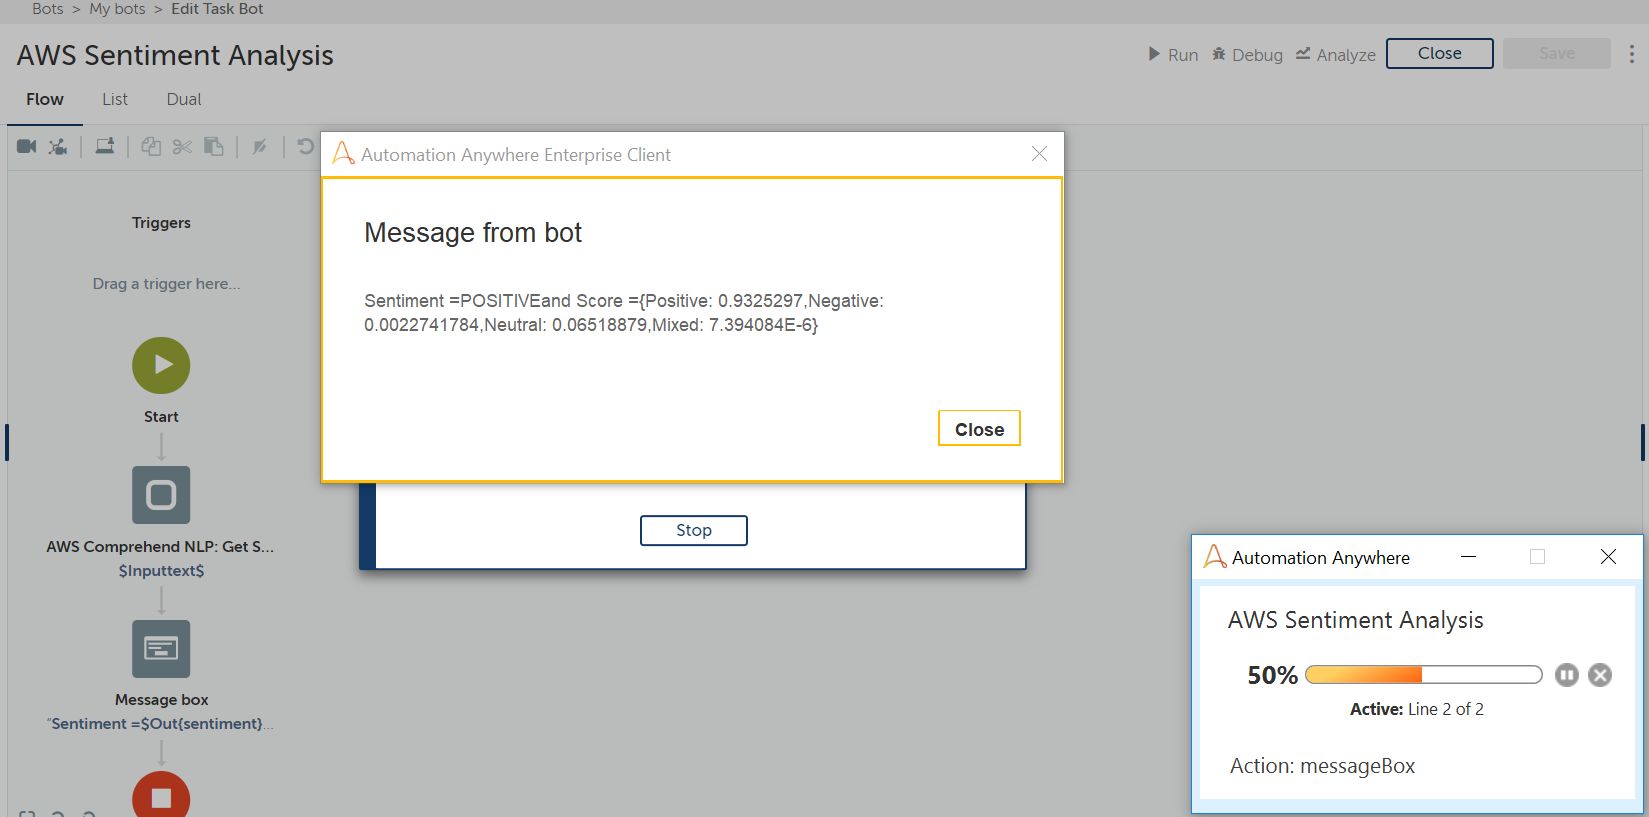Click the record (video camera) toolbar icon

pyautogui.click(x=27, y=147)
